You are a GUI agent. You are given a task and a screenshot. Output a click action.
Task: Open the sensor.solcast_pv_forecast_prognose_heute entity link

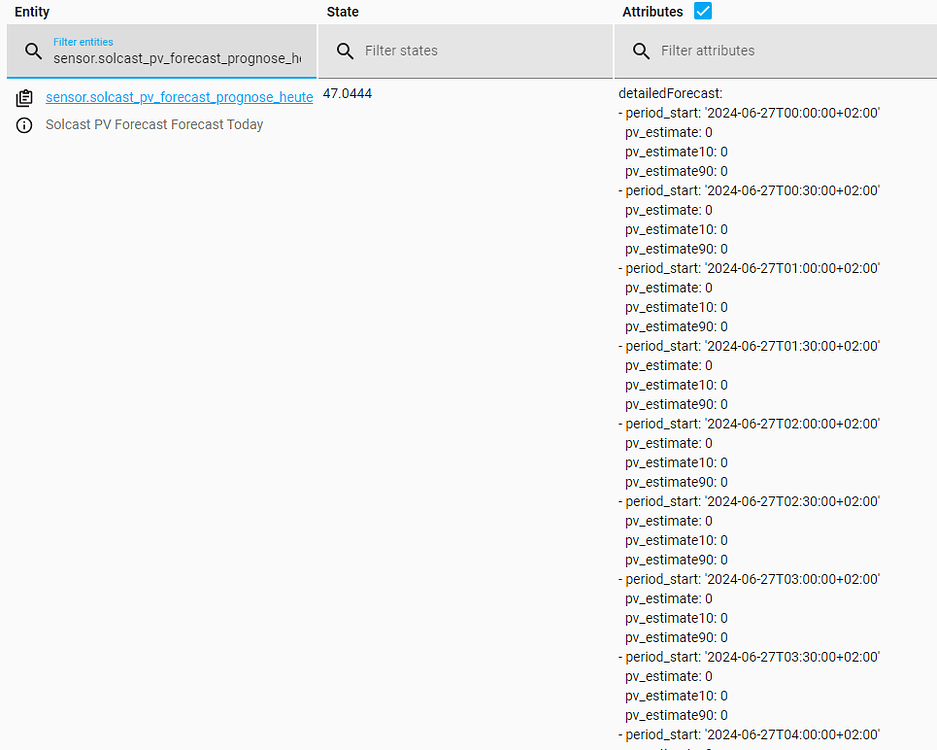(x=179, y=97)
